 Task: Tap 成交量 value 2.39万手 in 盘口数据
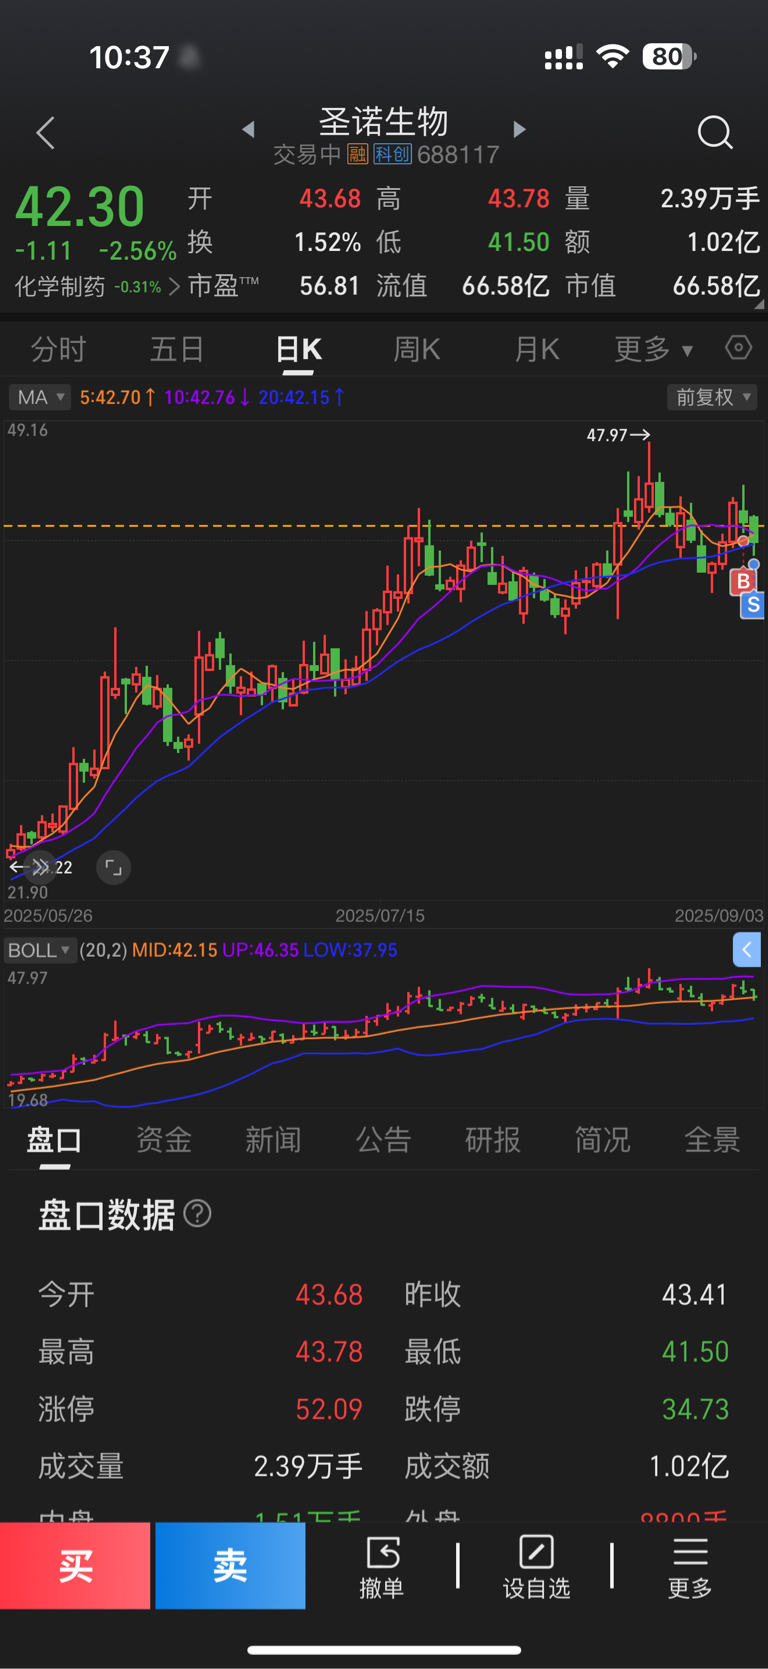(x=308, y=1466)
